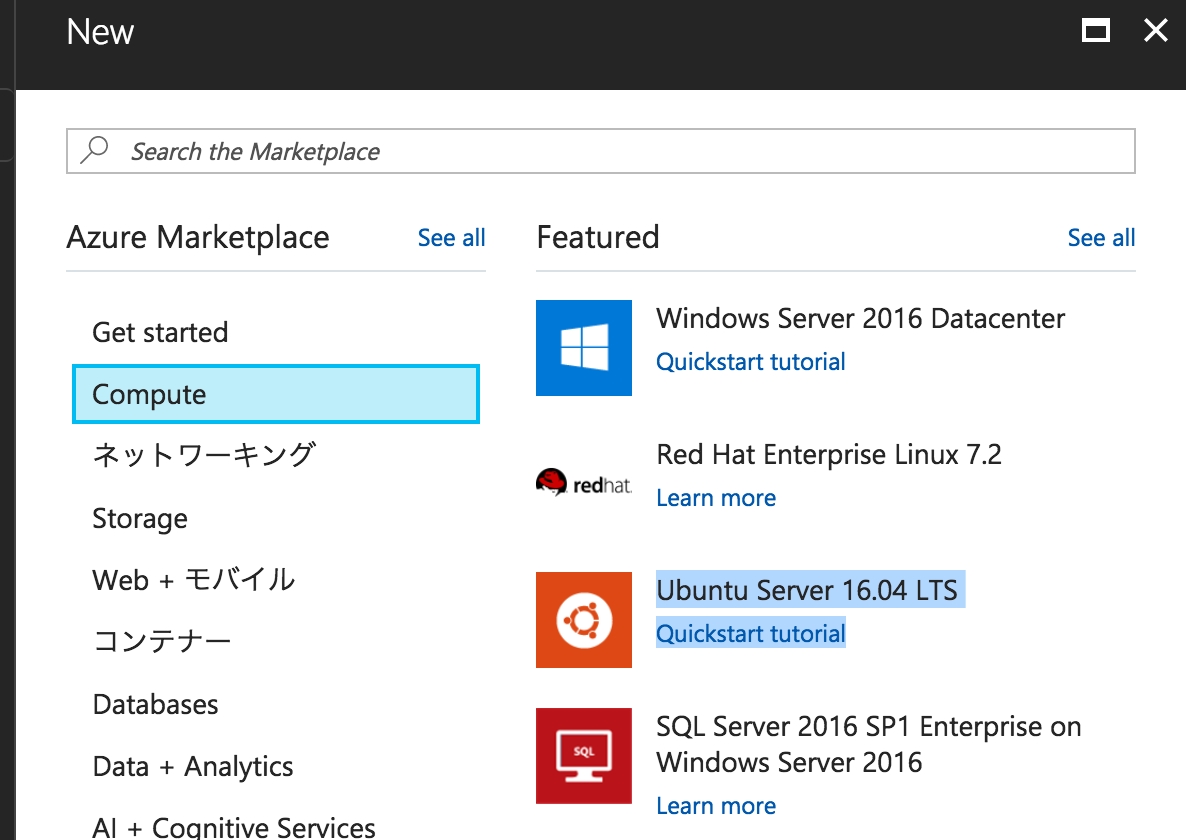This screenshot has width=1186, height=840.
Task: Select the Web + モバイル category
Action: (193, 580)
